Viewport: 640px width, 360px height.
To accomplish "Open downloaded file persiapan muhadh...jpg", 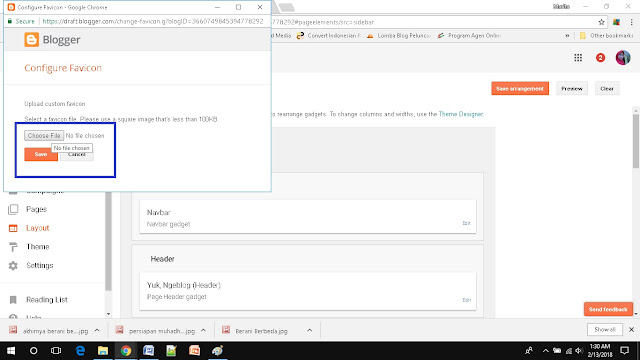I will pyautogui.click(x=155, y=331).
